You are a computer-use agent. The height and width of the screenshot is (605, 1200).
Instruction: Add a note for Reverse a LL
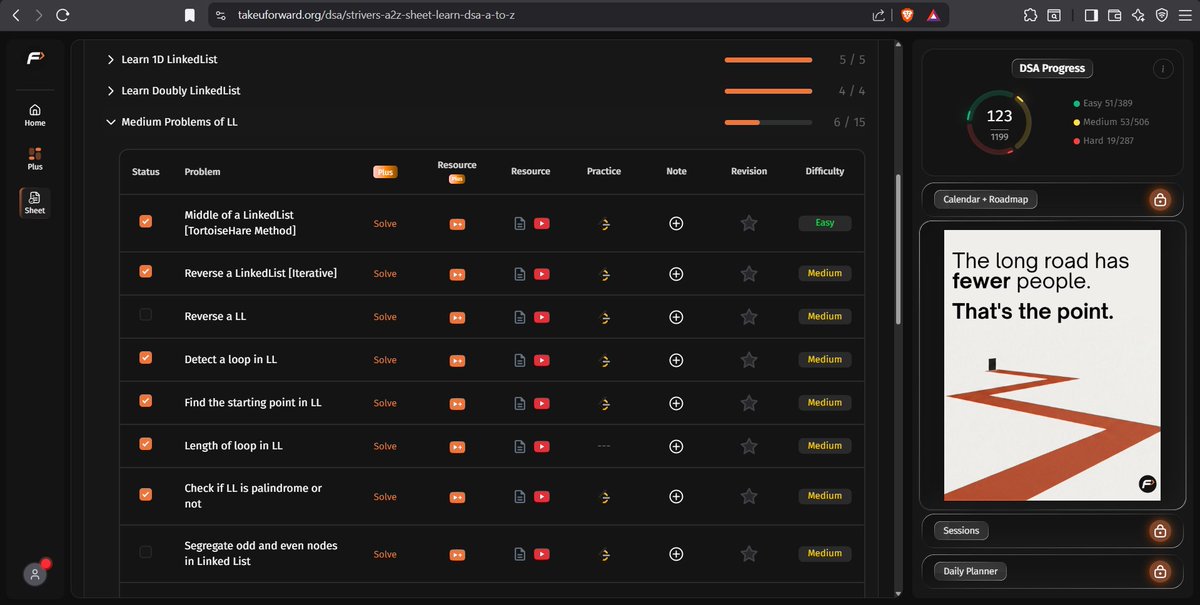[676, 317]
